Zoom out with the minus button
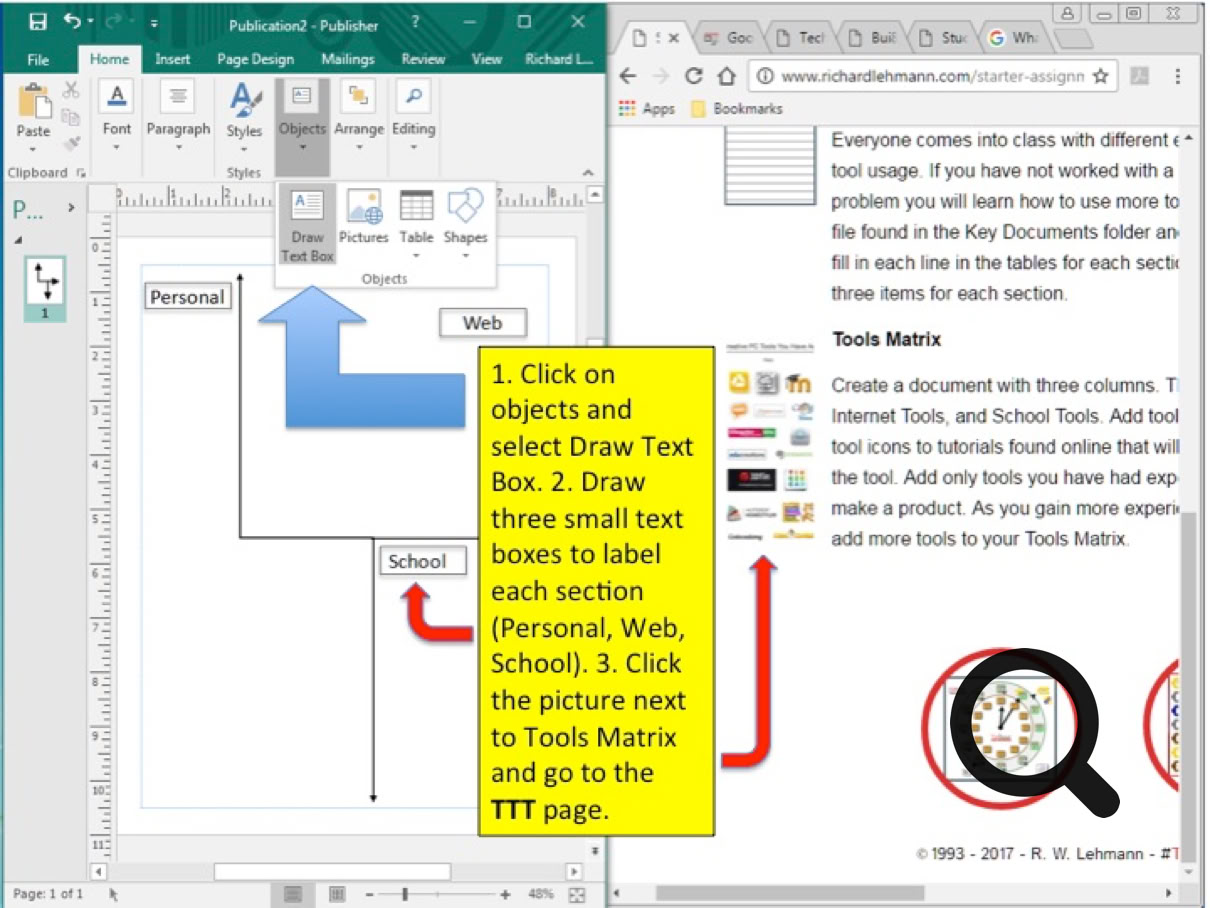The height and width of the screenshot is (908, 1210). tap(370, 893)
